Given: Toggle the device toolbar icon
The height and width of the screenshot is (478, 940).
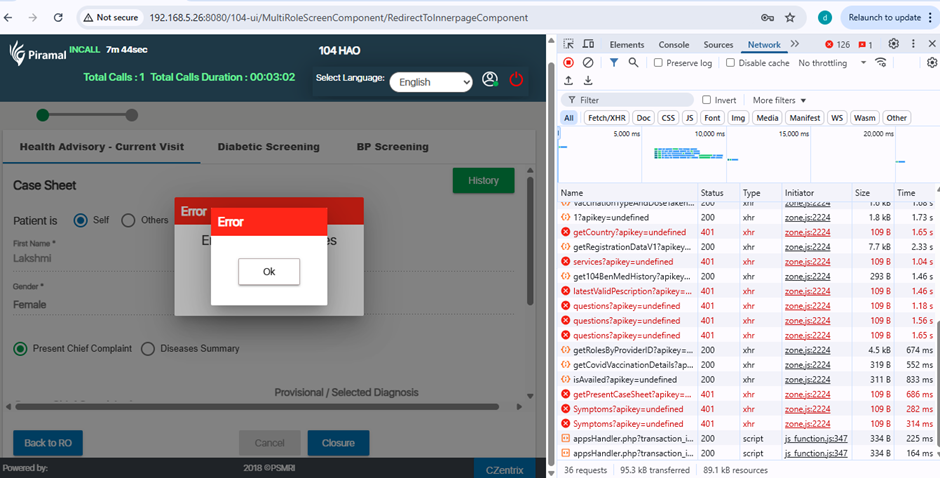Looking at the screenshot, I should tap(588, 44).
